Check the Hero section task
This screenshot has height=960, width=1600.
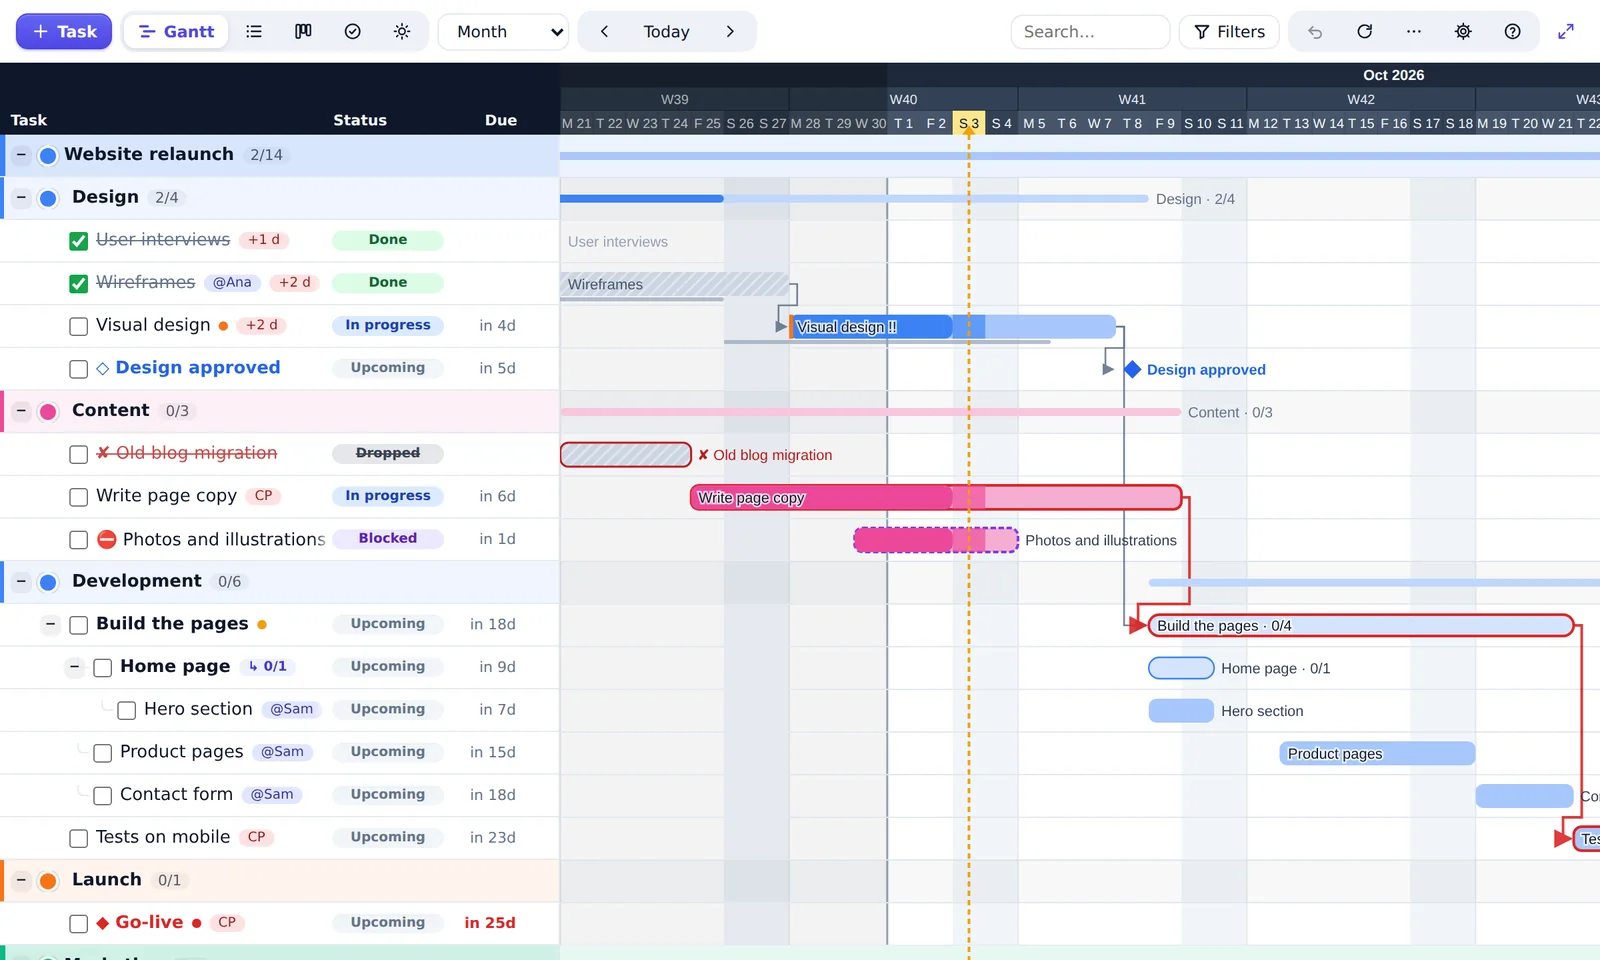tap(127, 711)
